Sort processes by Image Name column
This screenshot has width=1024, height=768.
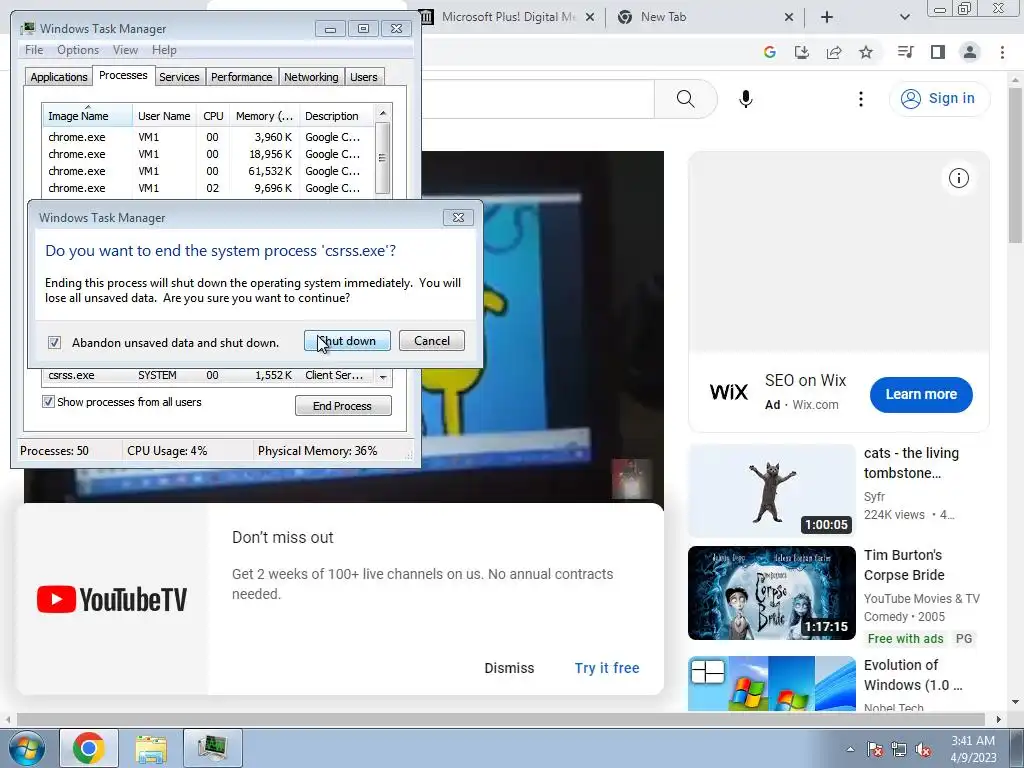[87, 116]
